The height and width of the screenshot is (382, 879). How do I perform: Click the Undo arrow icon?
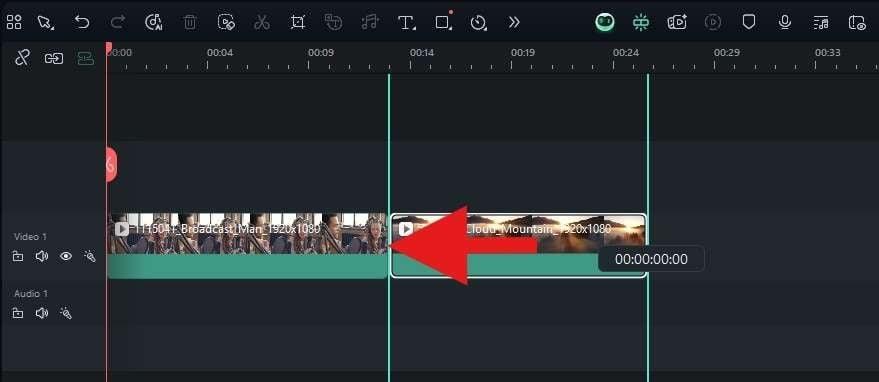pyautogui.click(x=82, y=22)
